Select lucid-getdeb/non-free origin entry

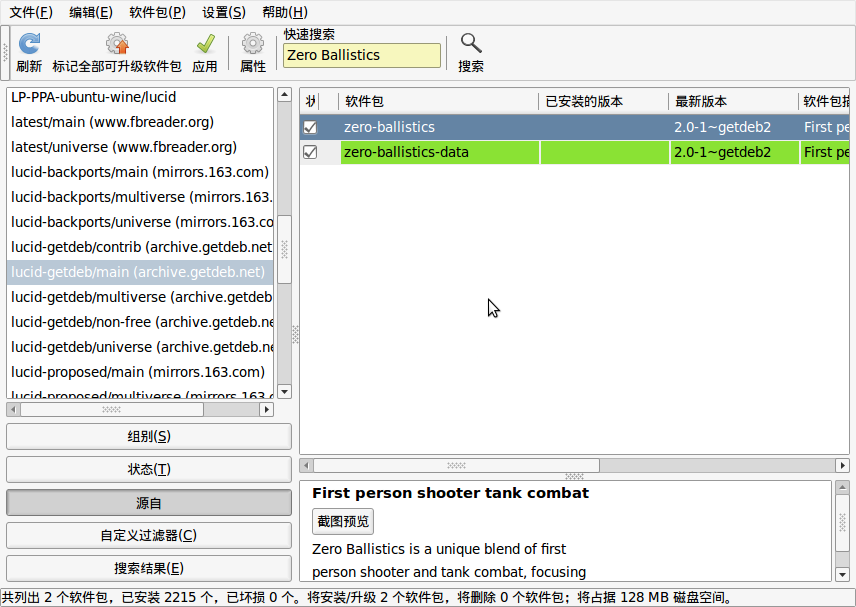pos(140,322)
